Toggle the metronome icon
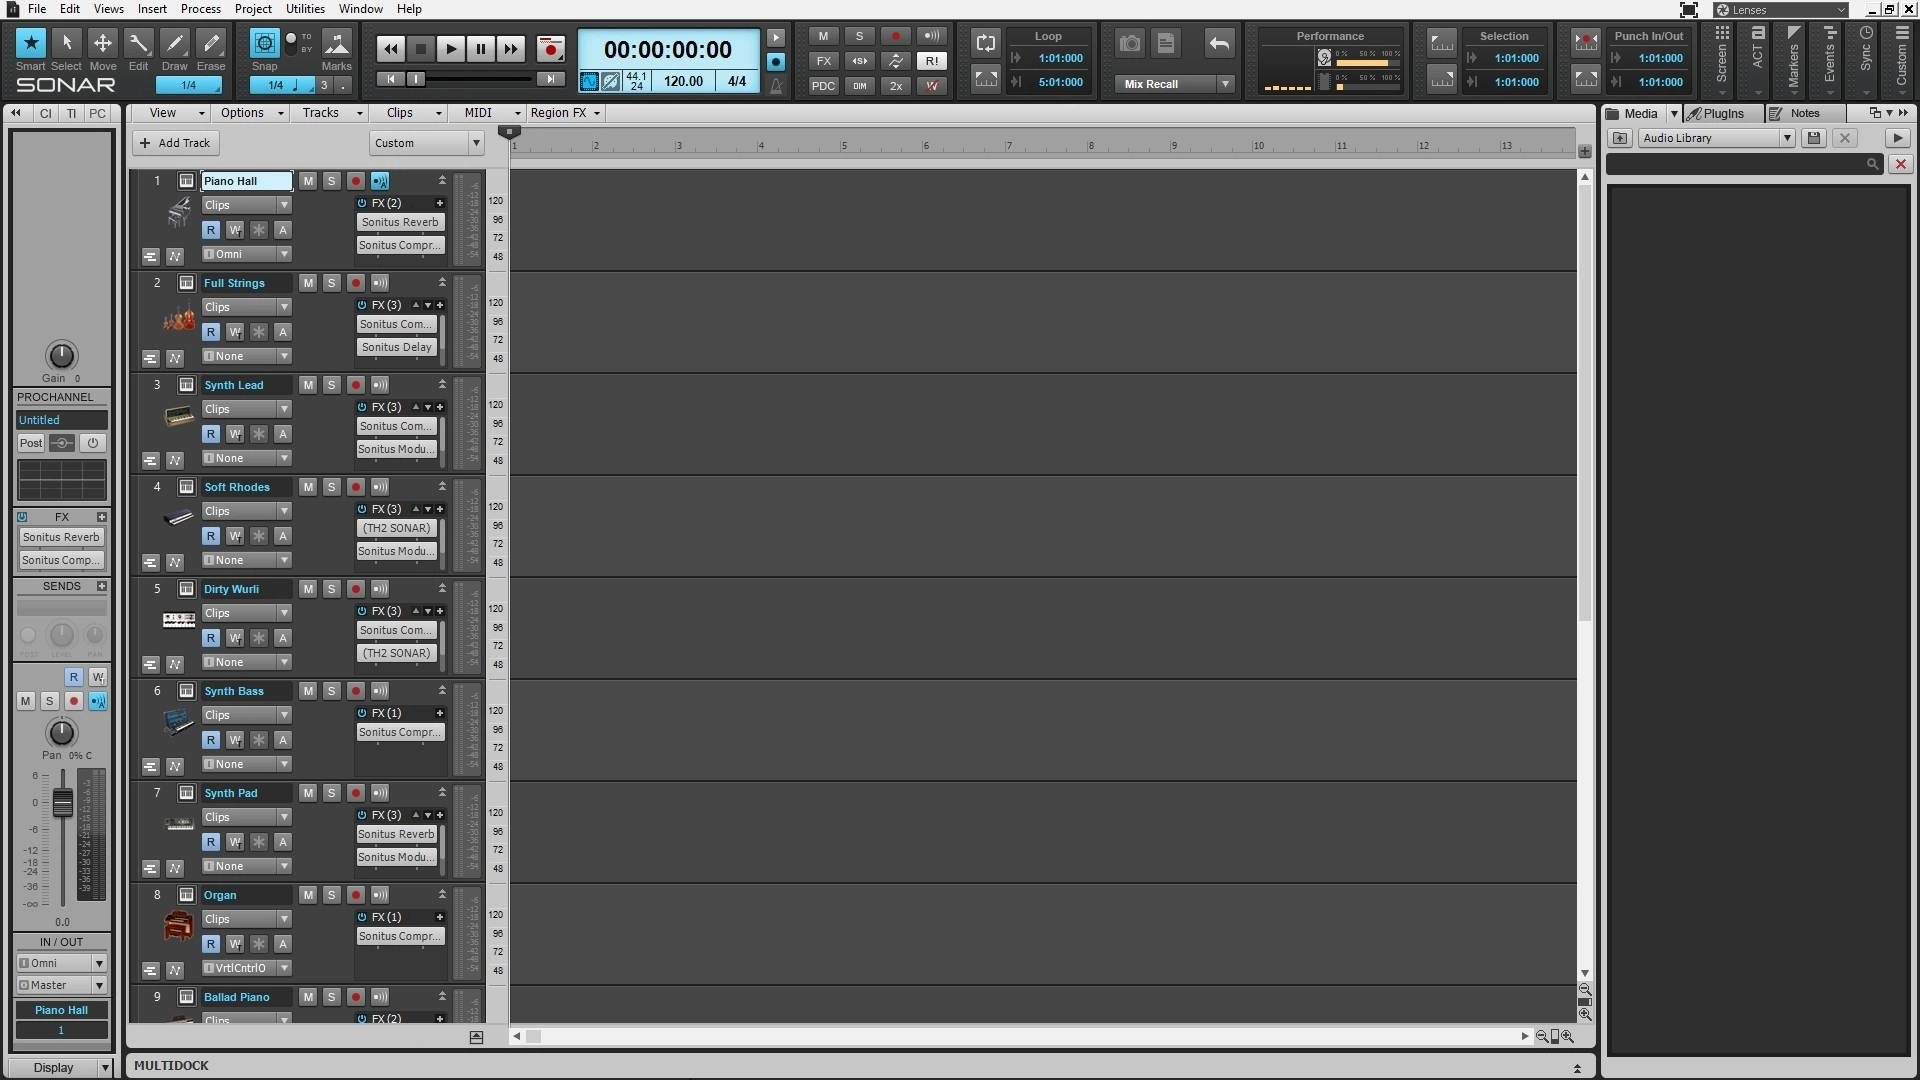The image size is (1920, 1080). [776, 85]
